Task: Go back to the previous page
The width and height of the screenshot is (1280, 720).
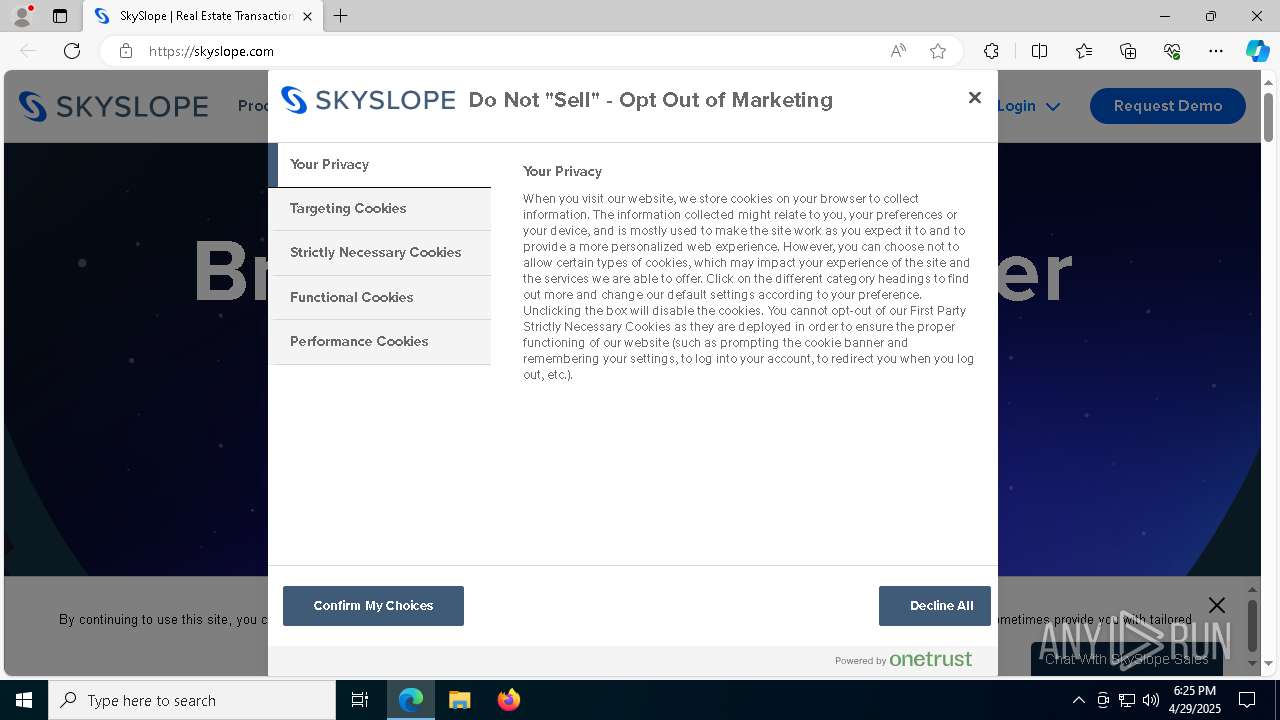Action: click(x=28, y=51)
